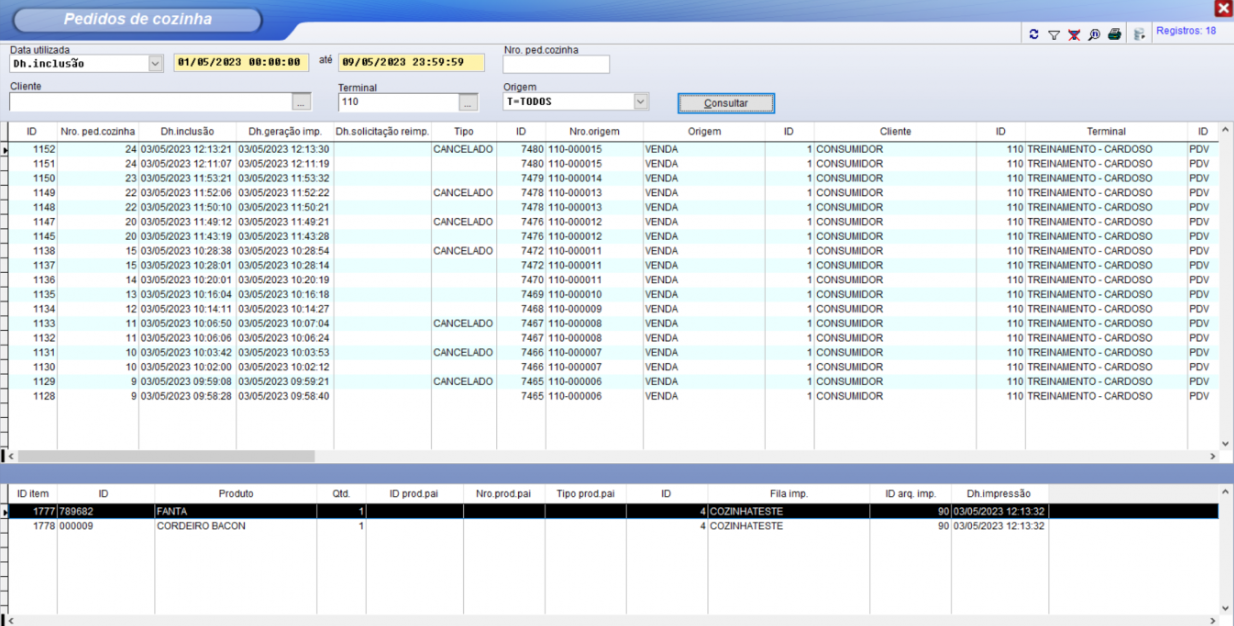Screen dimensions: 1234x626
Task: Expand the Origem combo box
Action: click(x=641, y=101)
